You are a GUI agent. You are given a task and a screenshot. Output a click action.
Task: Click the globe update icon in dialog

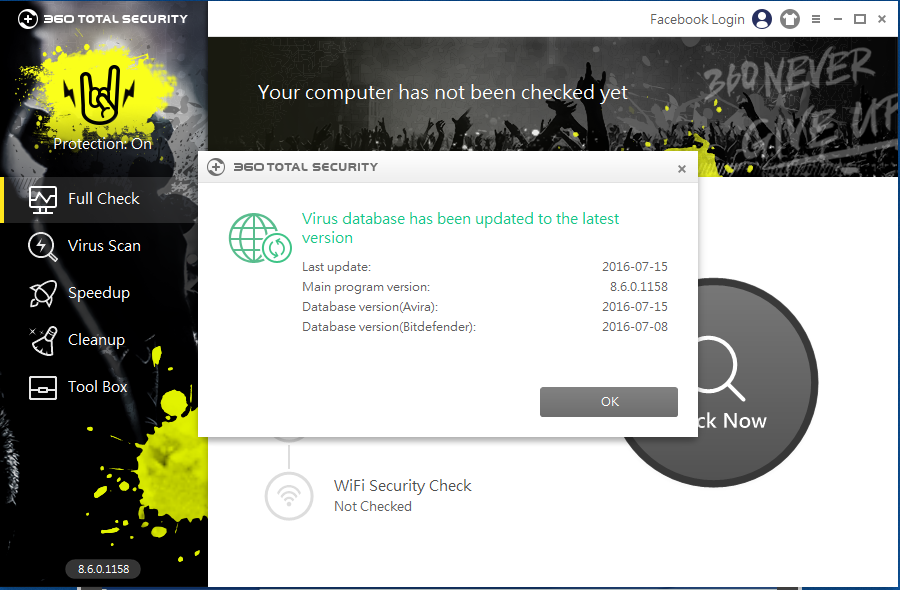[260, 238]
